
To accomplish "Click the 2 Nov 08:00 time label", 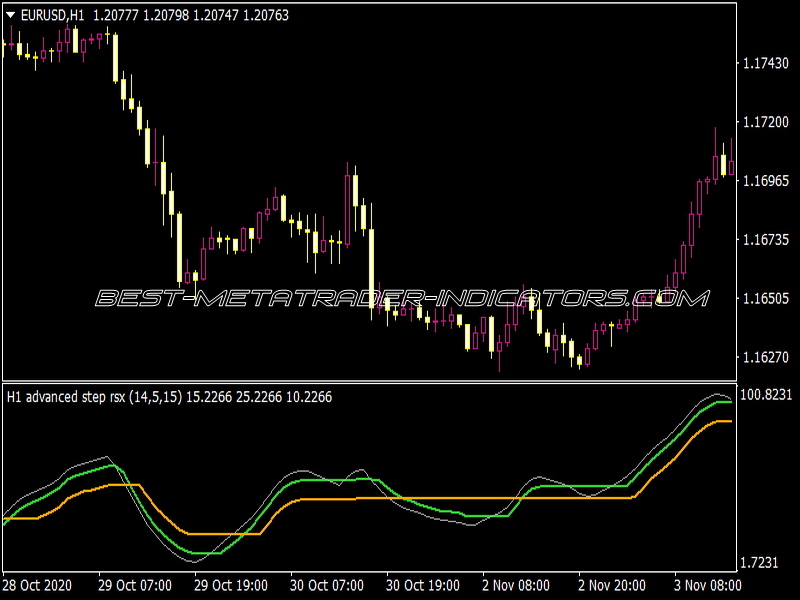I will coord(516,585).
